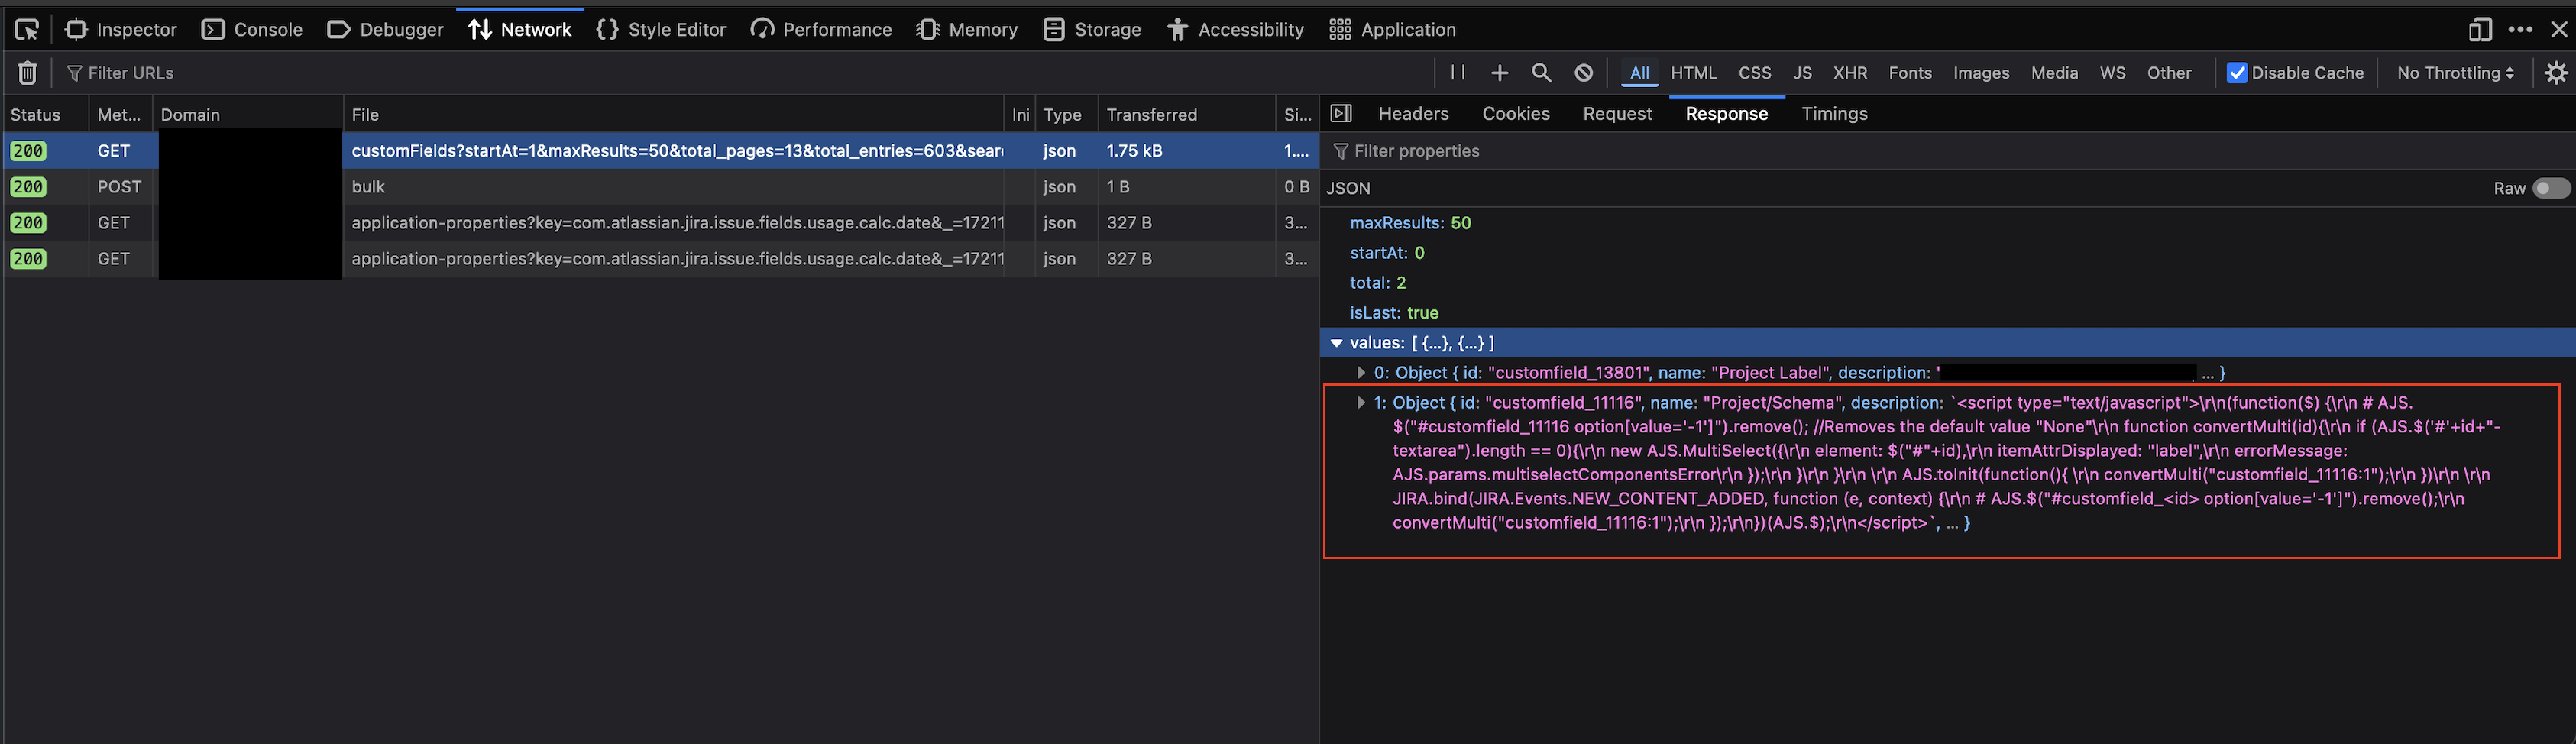The image size is (2576, 744).
Task: Open request blocking panel icon
Action: [1583, 73]
